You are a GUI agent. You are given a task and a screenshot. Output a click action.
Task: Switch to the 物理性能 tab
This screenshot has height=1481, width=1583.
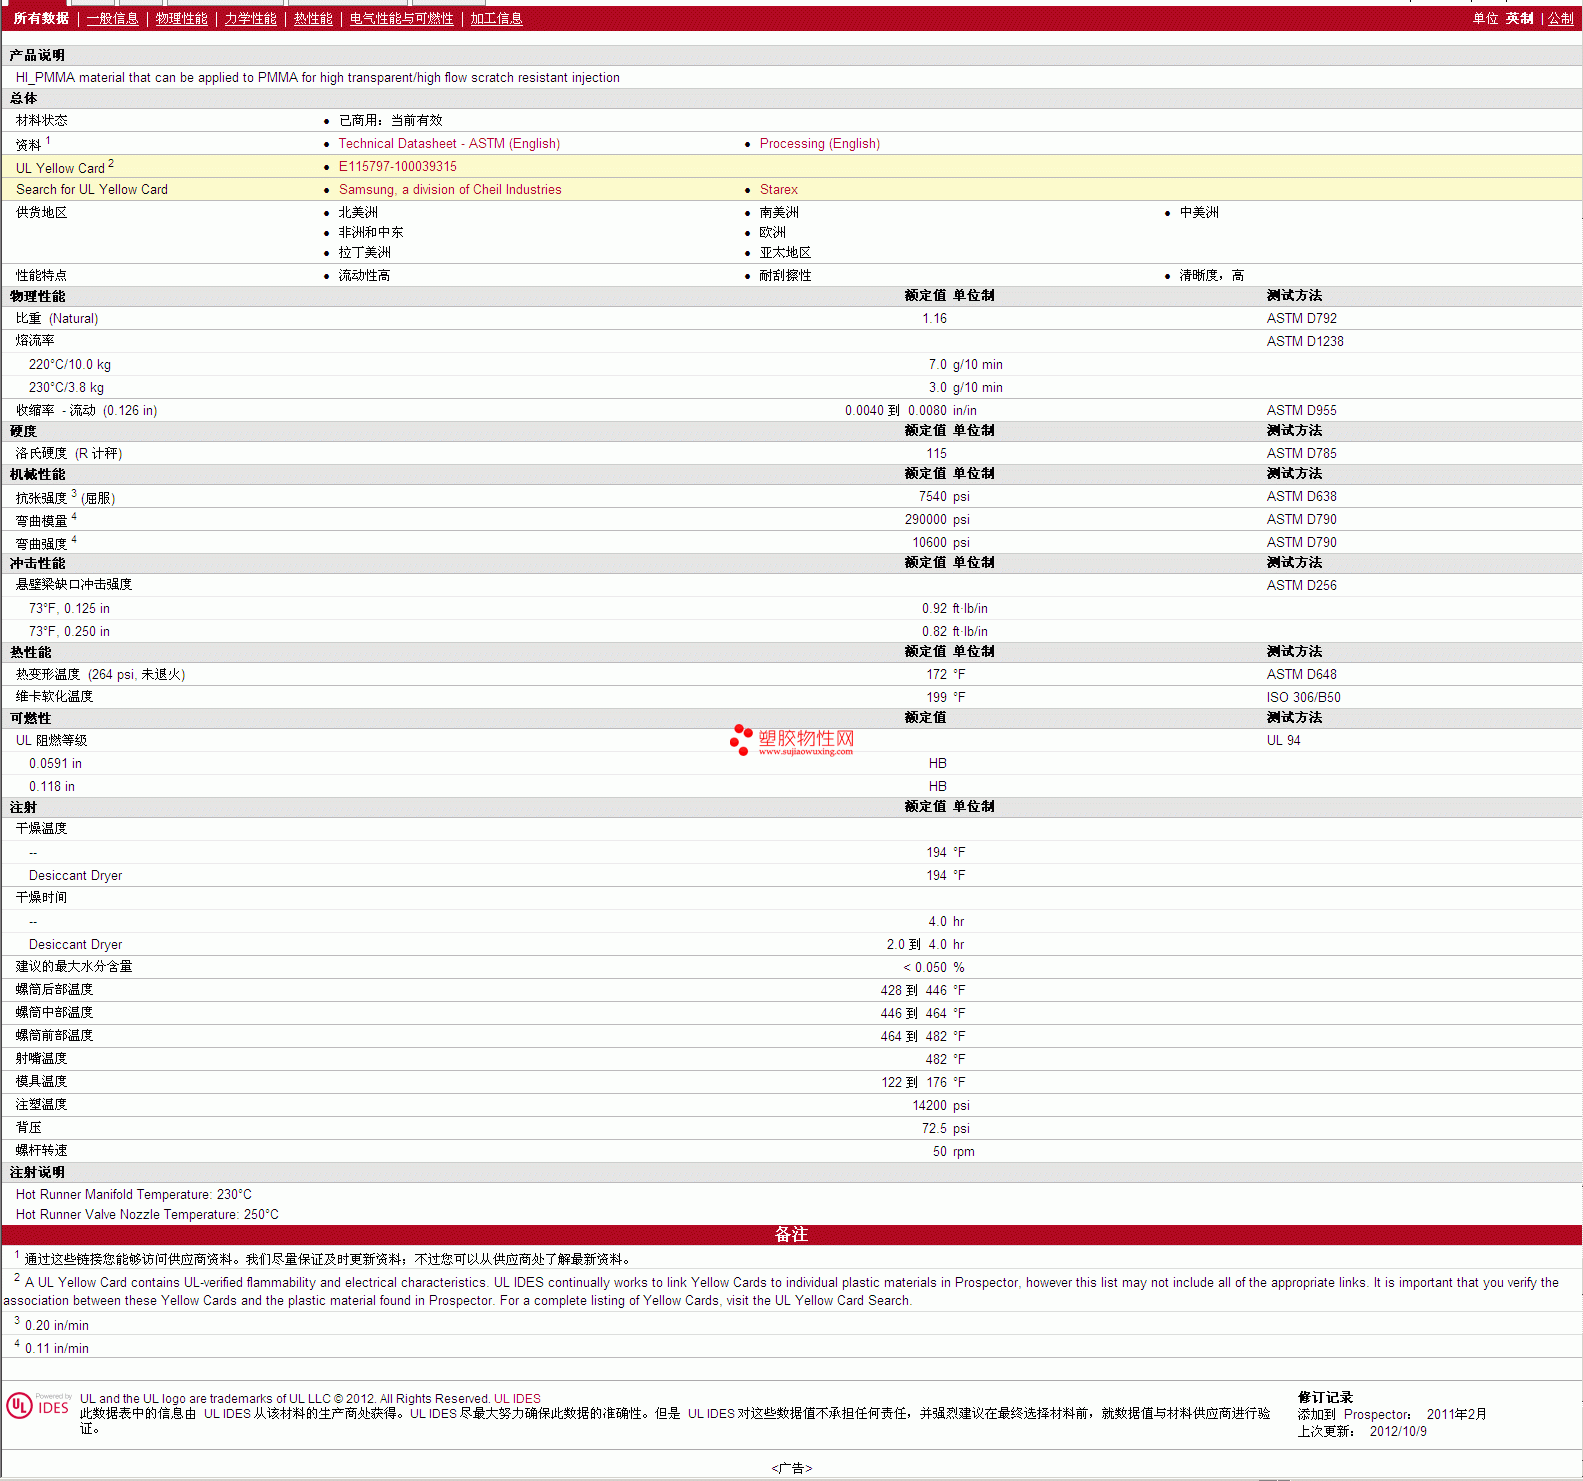[x=181, y=18]
